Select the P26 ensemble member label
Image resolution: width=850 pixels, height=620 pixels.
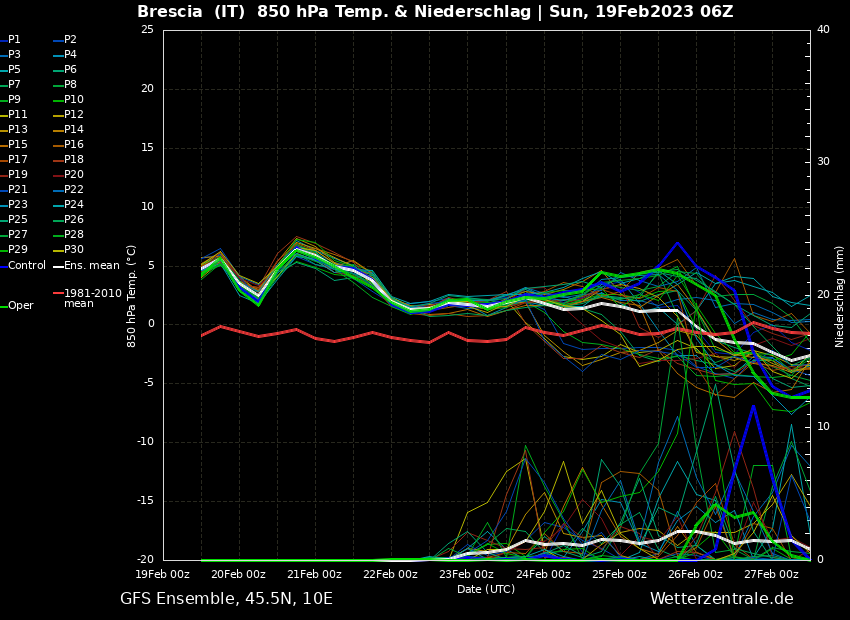pos(74,219)
